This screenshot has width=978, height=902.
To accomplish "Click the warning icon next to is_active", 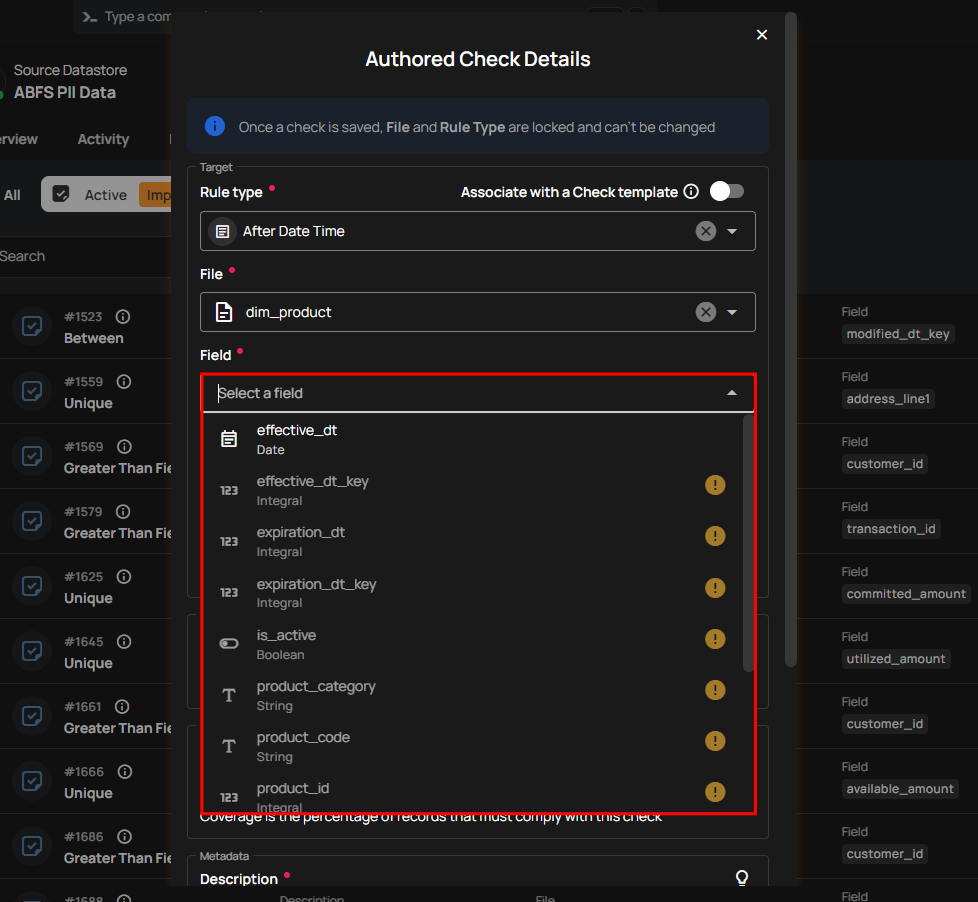I will [715, 638].
